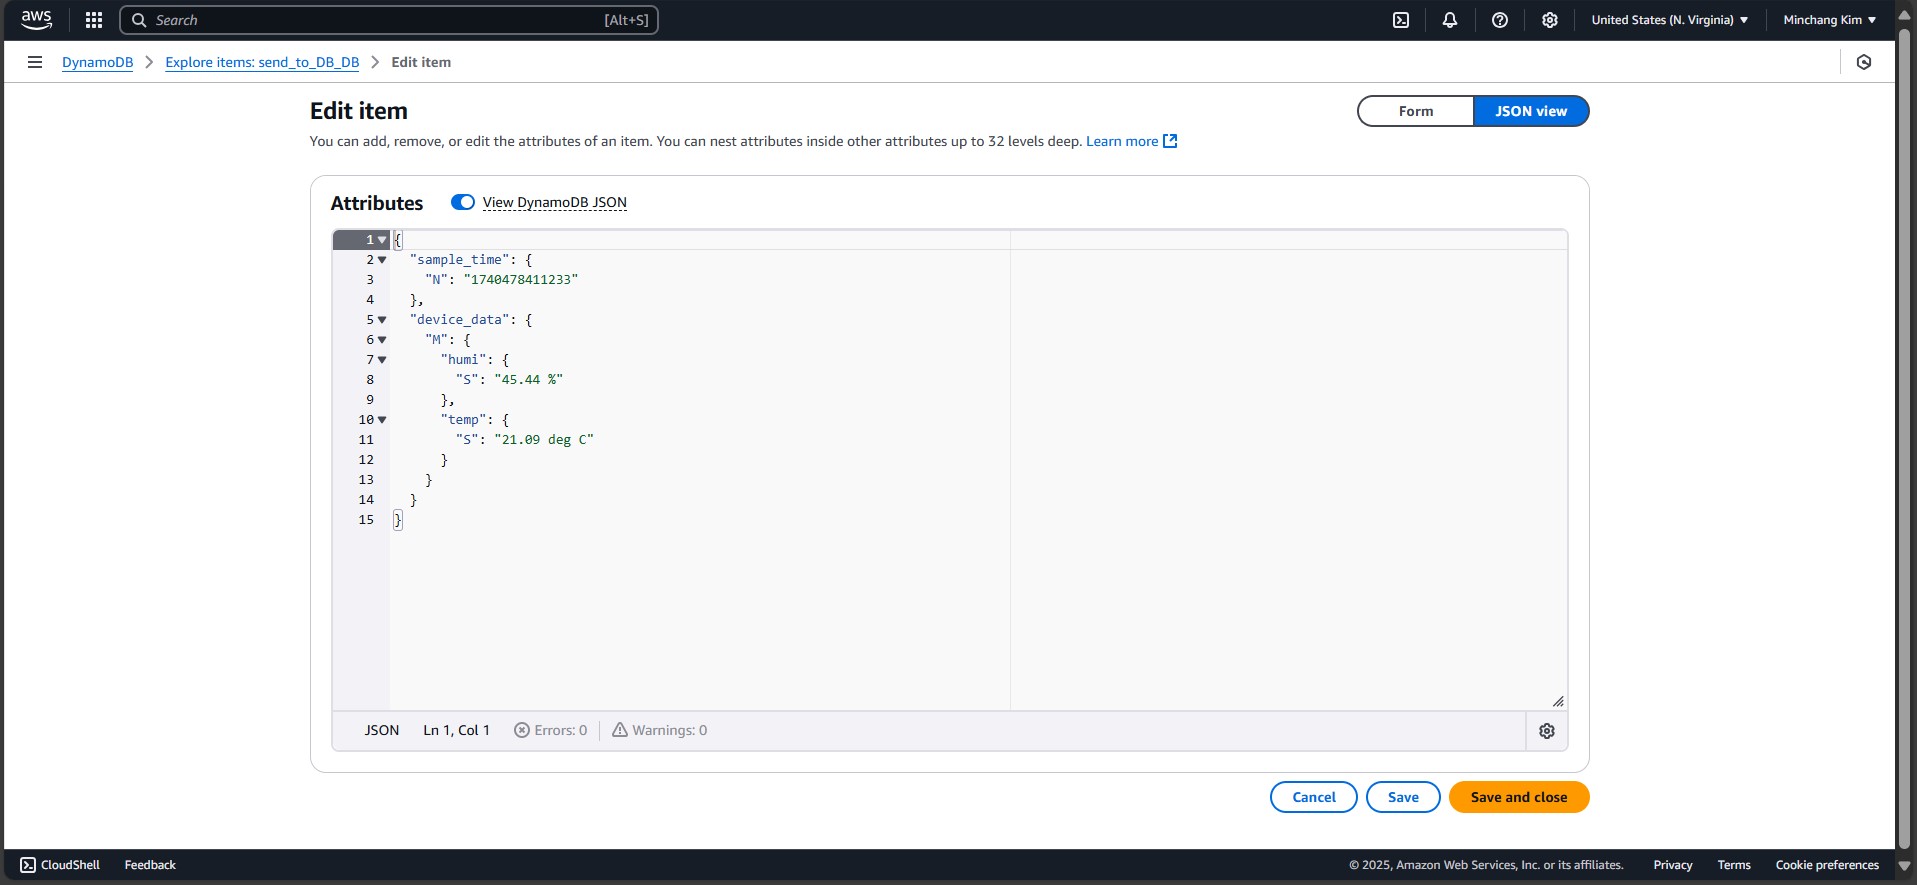Viewport: 1917px width, 885px height.
Task: Collapse the temp fold on line 10
Action: click(x=382, y=420)
